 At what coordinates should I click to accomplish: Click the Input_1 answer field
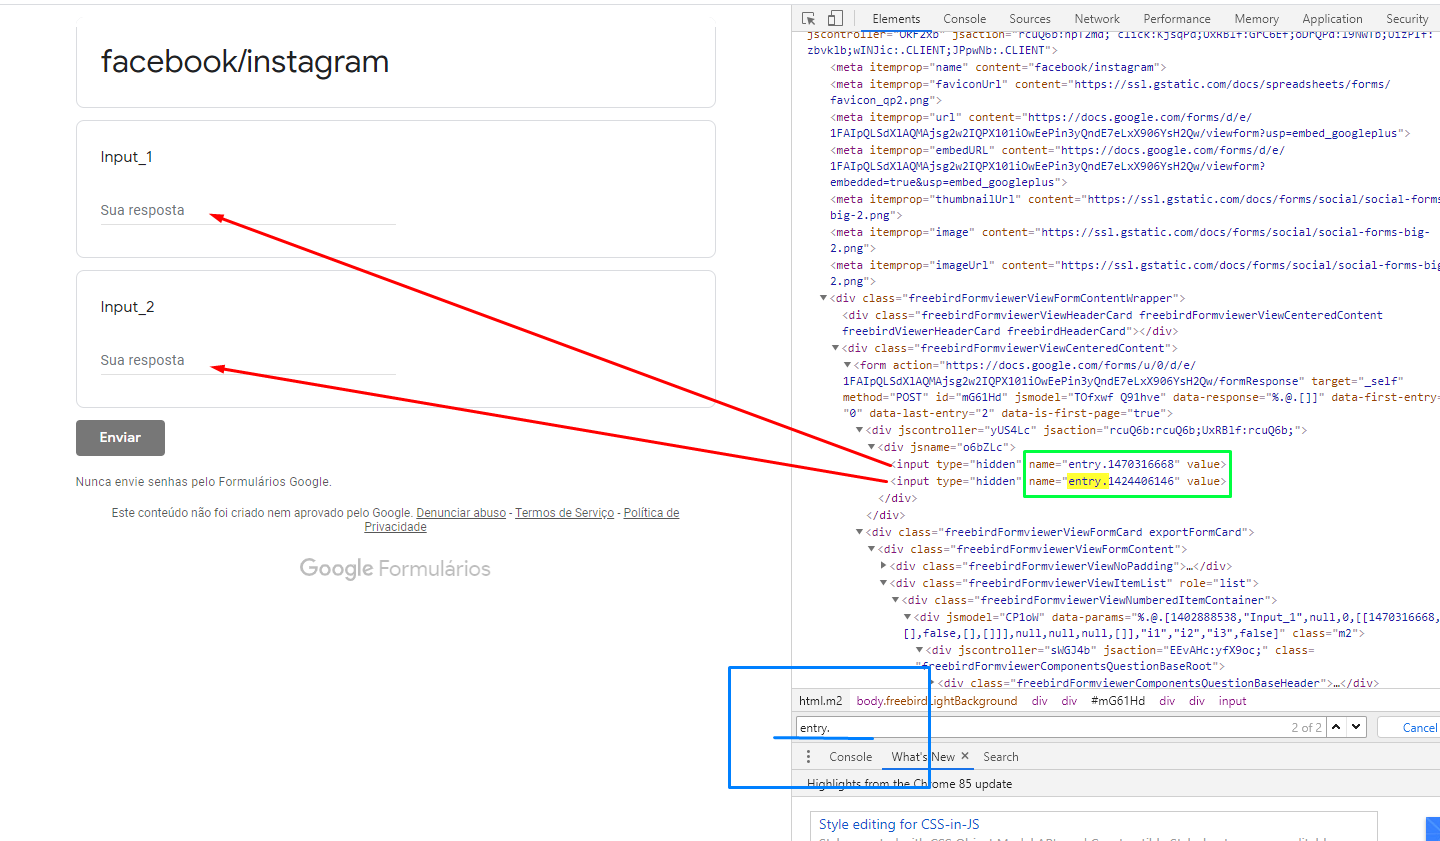(248, 211)
